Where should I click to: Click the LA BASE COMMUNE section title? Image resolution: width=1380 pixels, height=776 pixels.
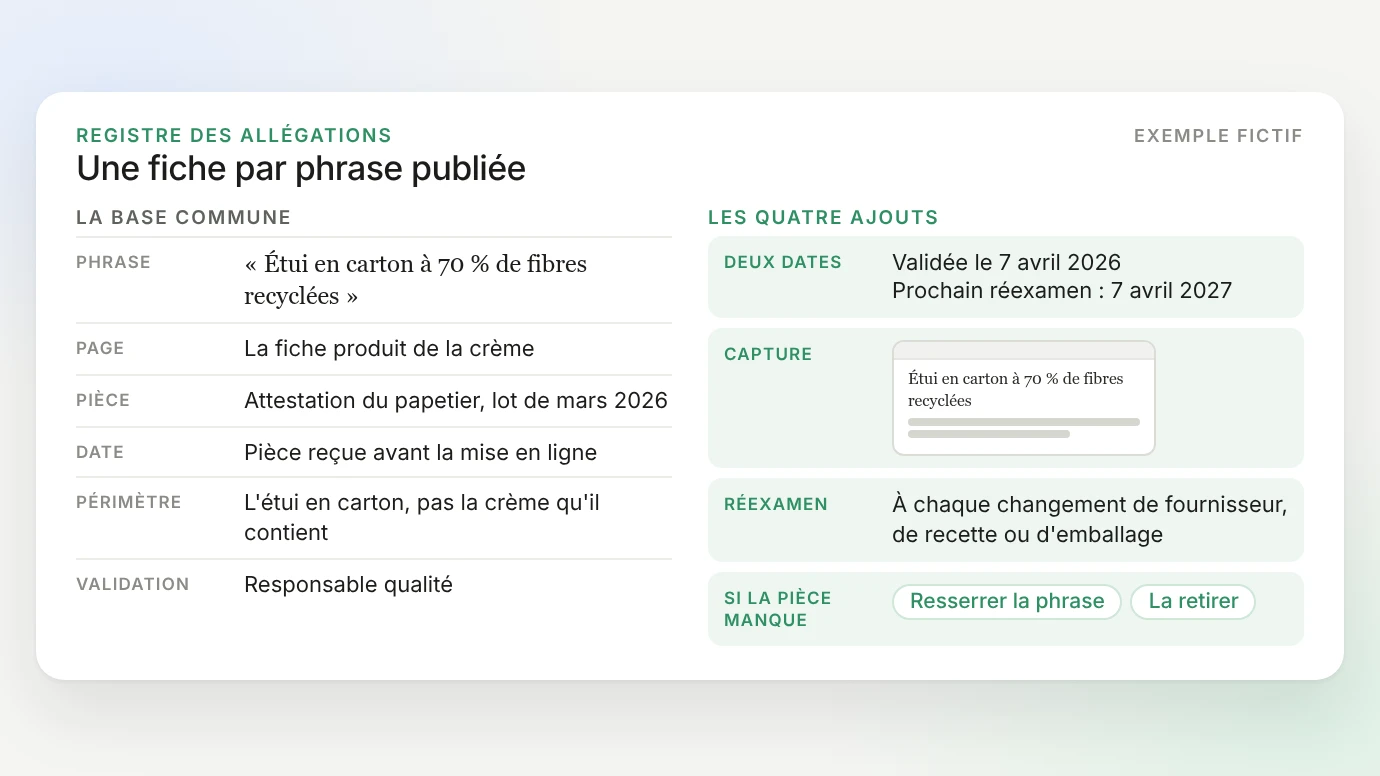coord(184,218)
